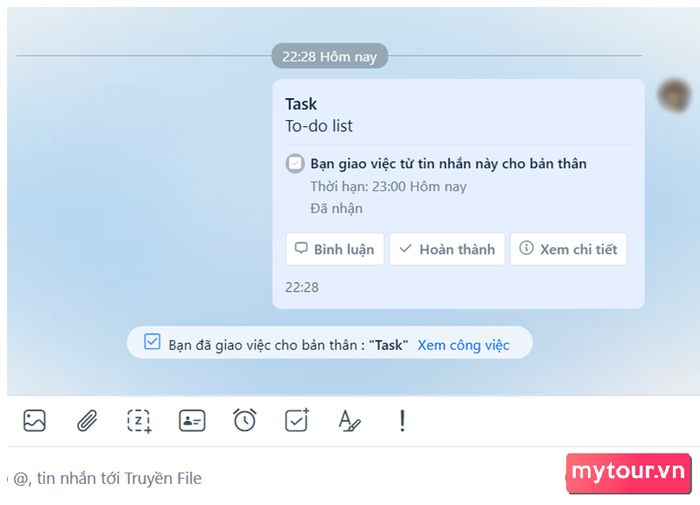Screen dimensions: 700x505
Task: Click the assign task icon
Action: tap(297, 420)
